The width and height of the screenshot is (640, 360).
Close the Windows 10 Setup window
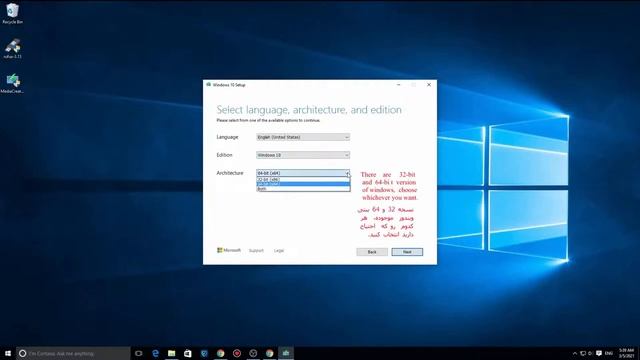tap(429, 85)
